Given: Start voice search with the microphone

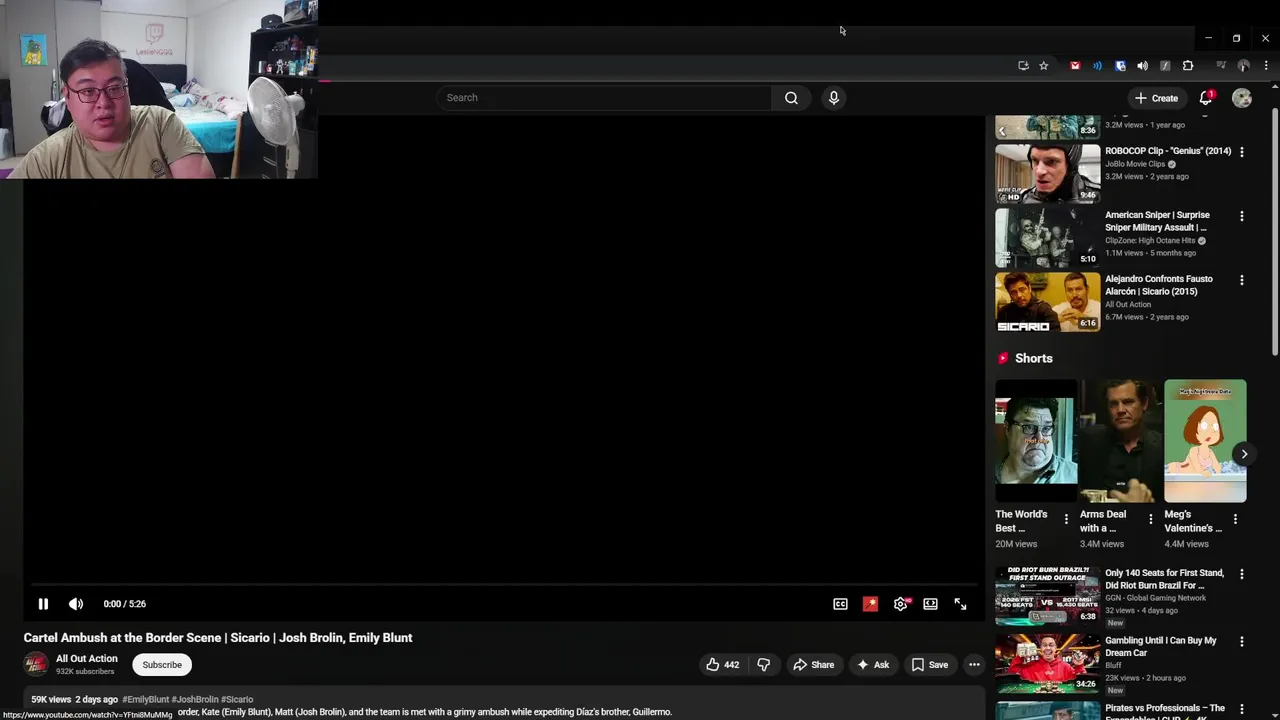Looking at the screenshot, I should click(x=834, y=98).
